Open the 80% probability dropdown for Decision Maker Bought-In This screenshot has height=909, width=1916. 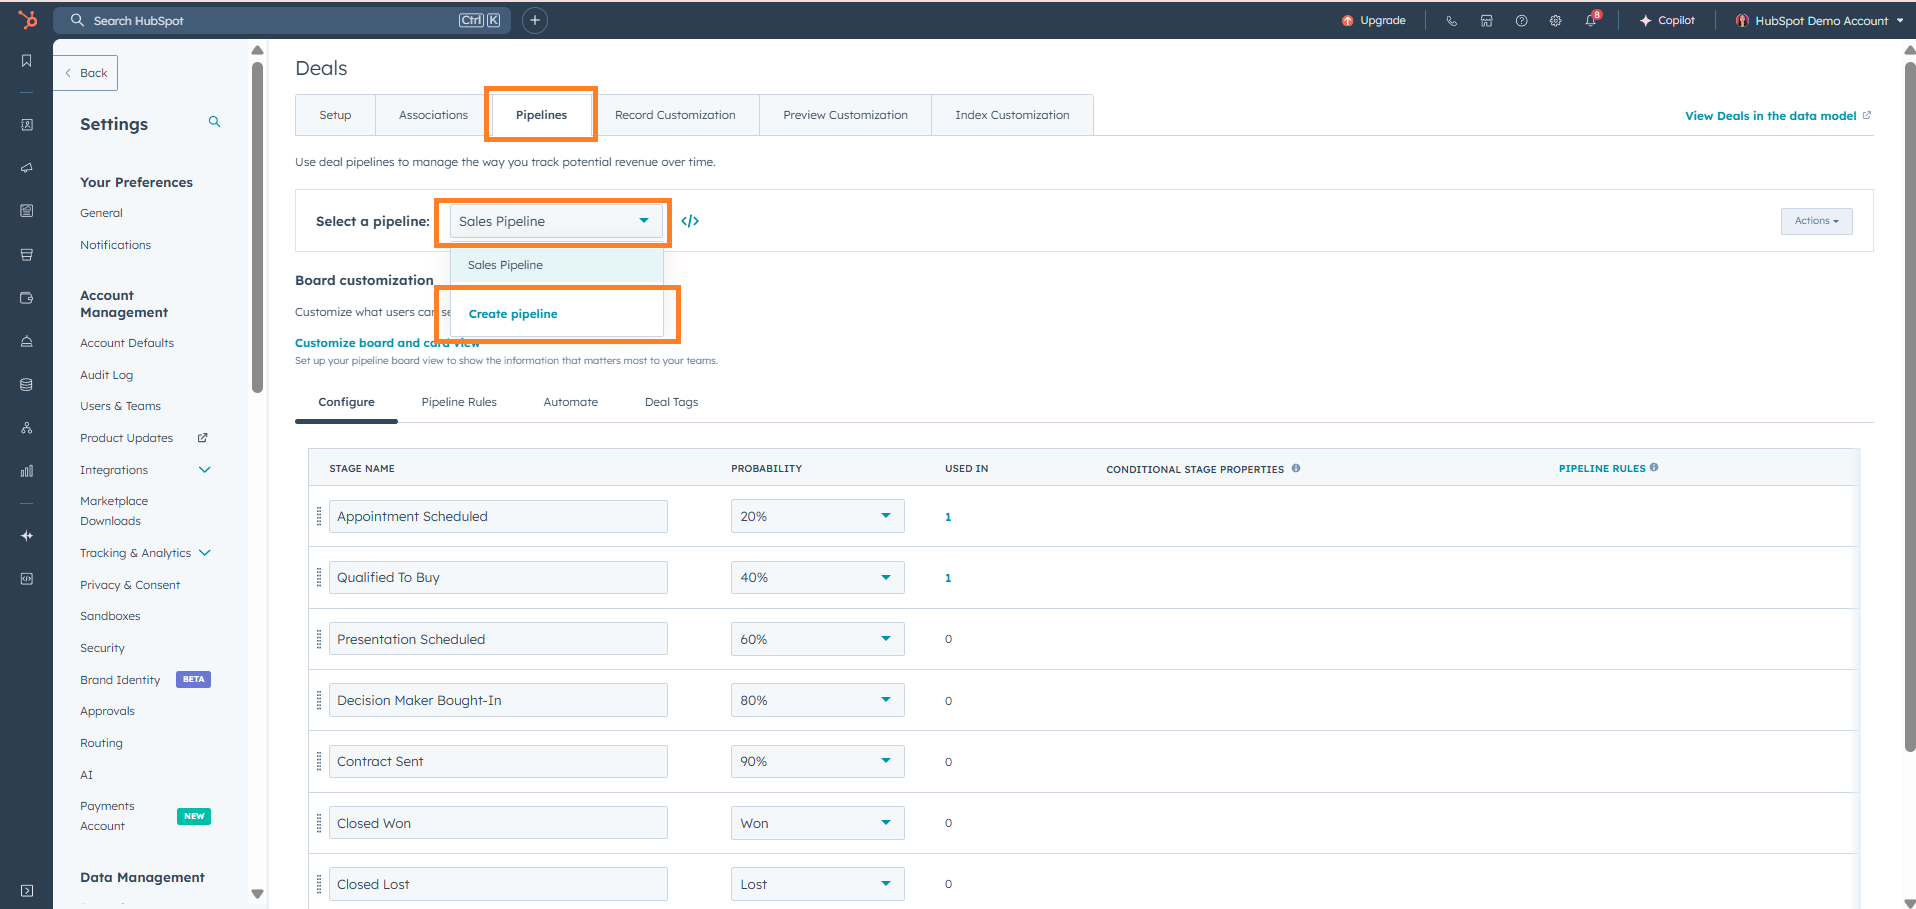pos(817,700)
